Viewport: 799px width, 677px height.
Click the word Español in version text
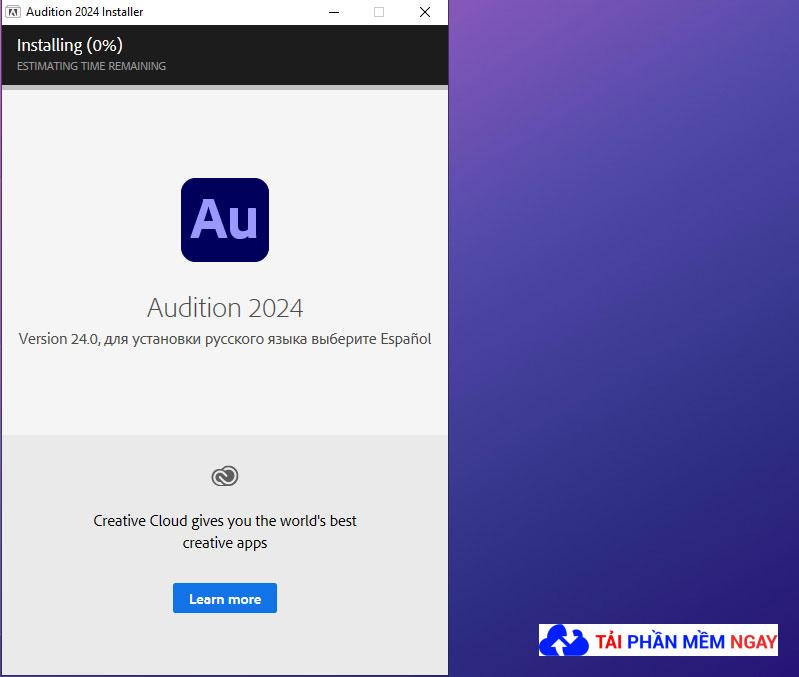406,339
